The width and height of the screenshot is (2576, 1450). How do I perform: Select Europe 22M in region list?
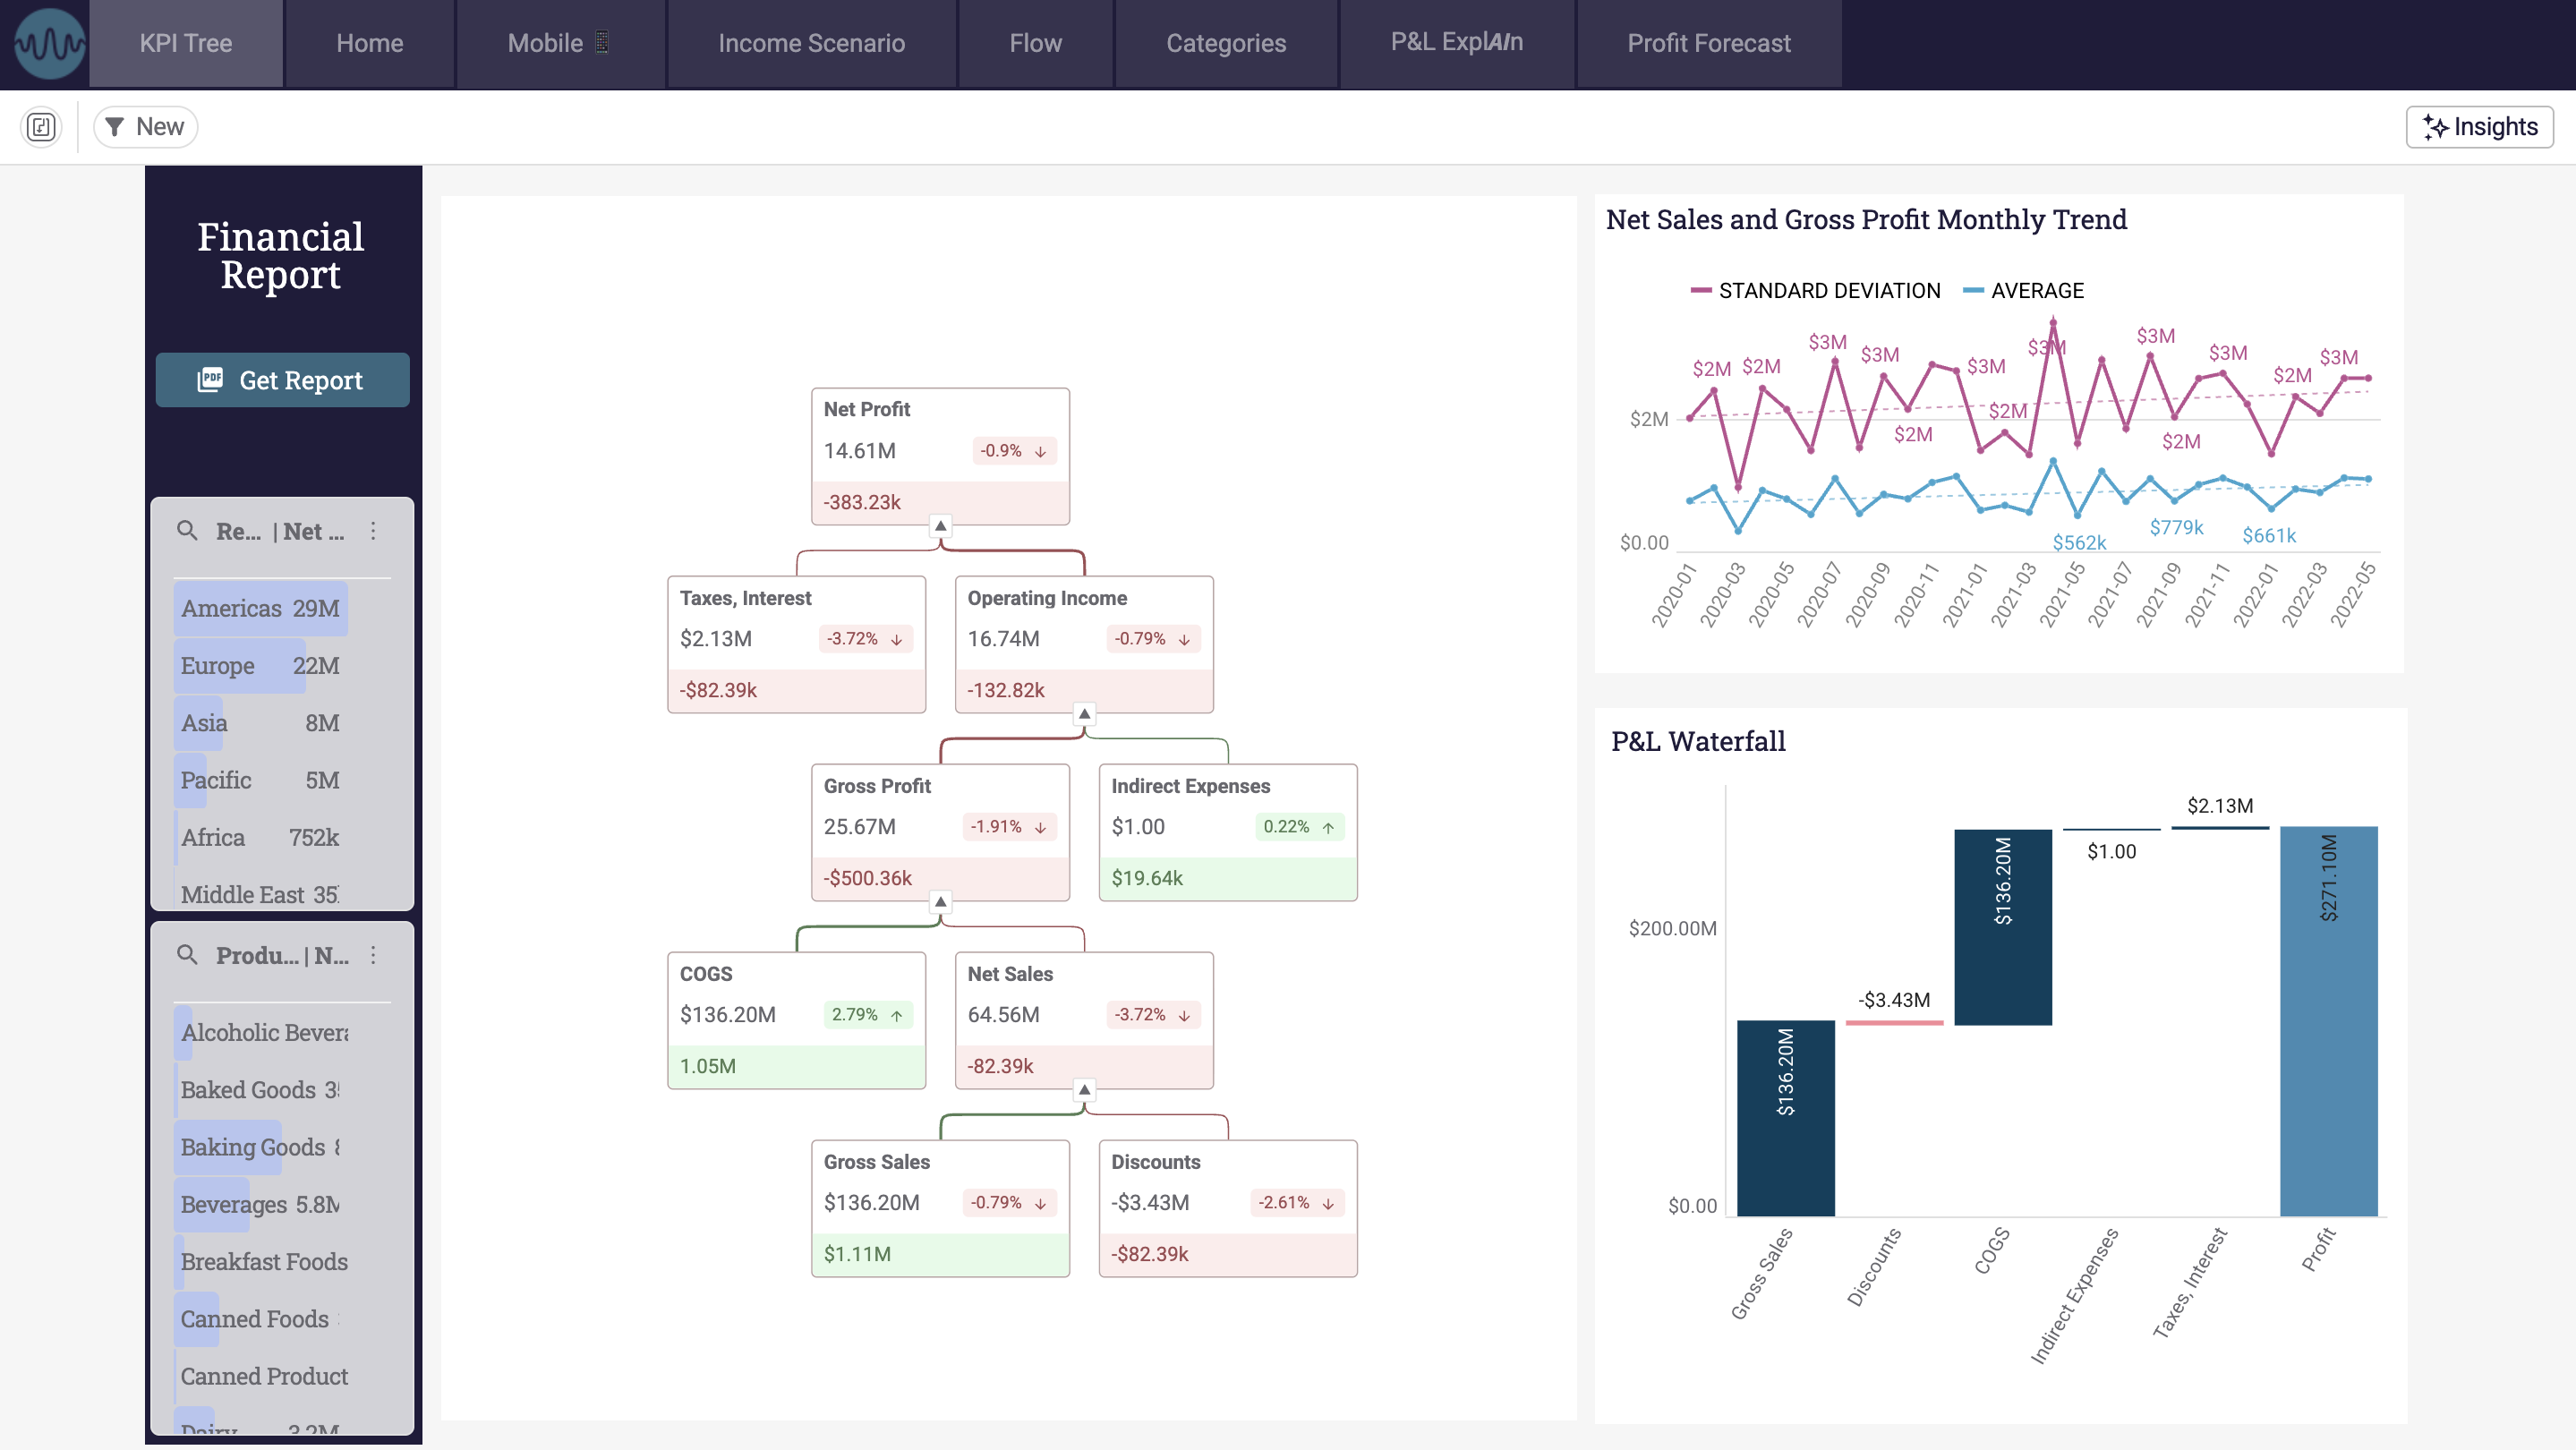[x=261, y=665]
